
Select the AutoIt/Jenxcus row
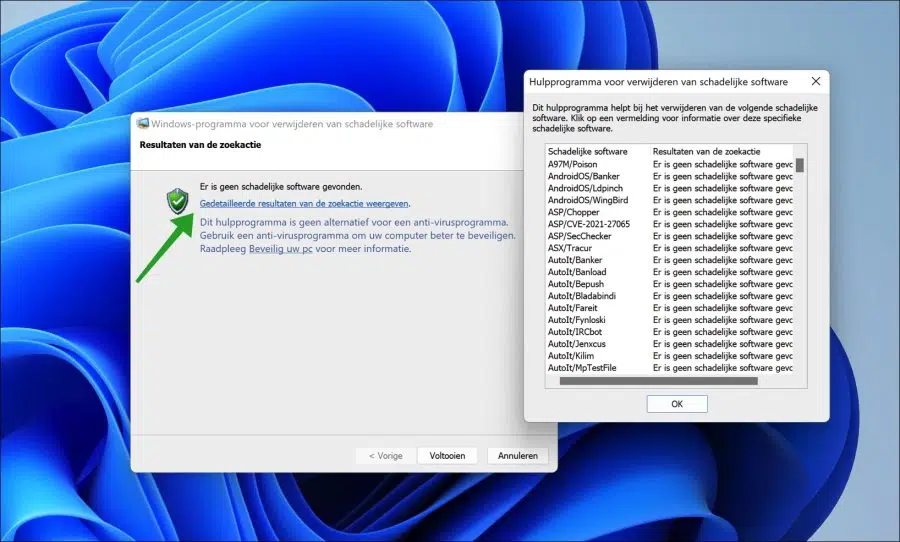pyautogui.click(x=669, y=344)
